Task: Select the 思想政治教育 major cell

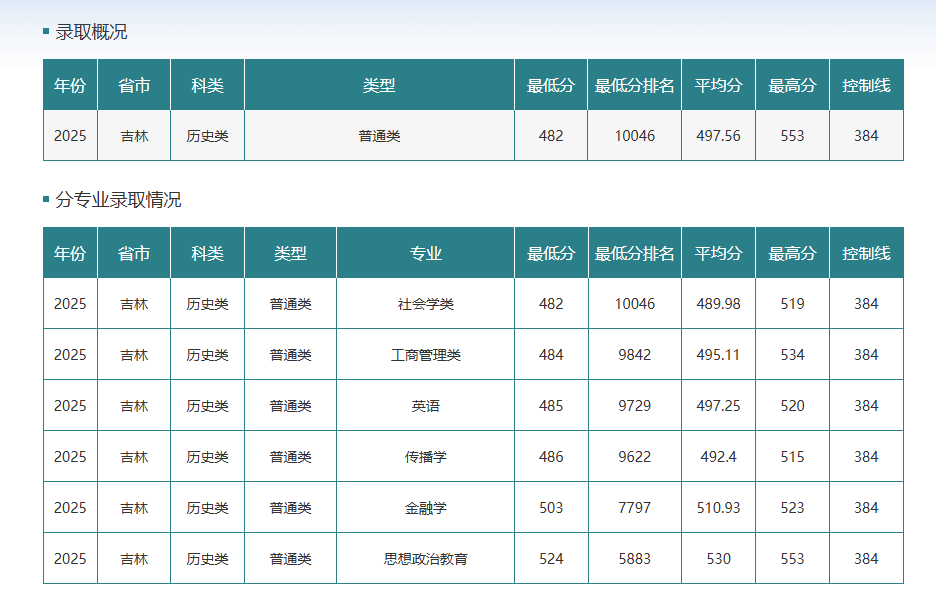Action: click(426, 559)
